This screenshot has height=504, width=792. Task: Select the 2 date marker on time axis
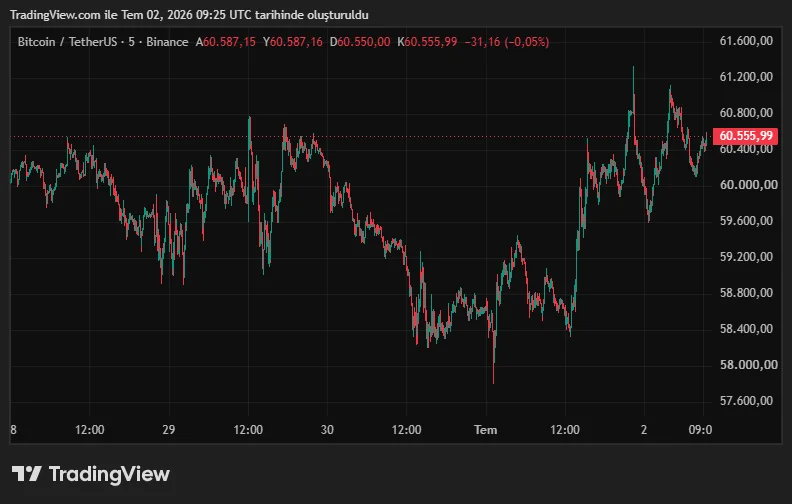[x=644, y=430]
